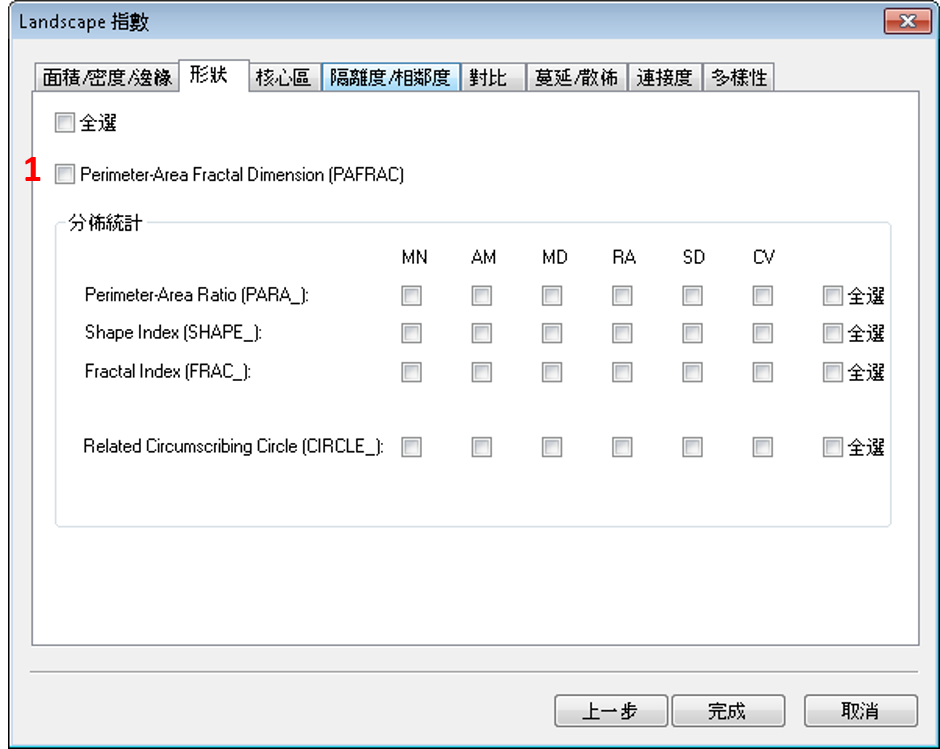Check AM for Fractal Index
940x749 pixels.
tap(481, 372)
